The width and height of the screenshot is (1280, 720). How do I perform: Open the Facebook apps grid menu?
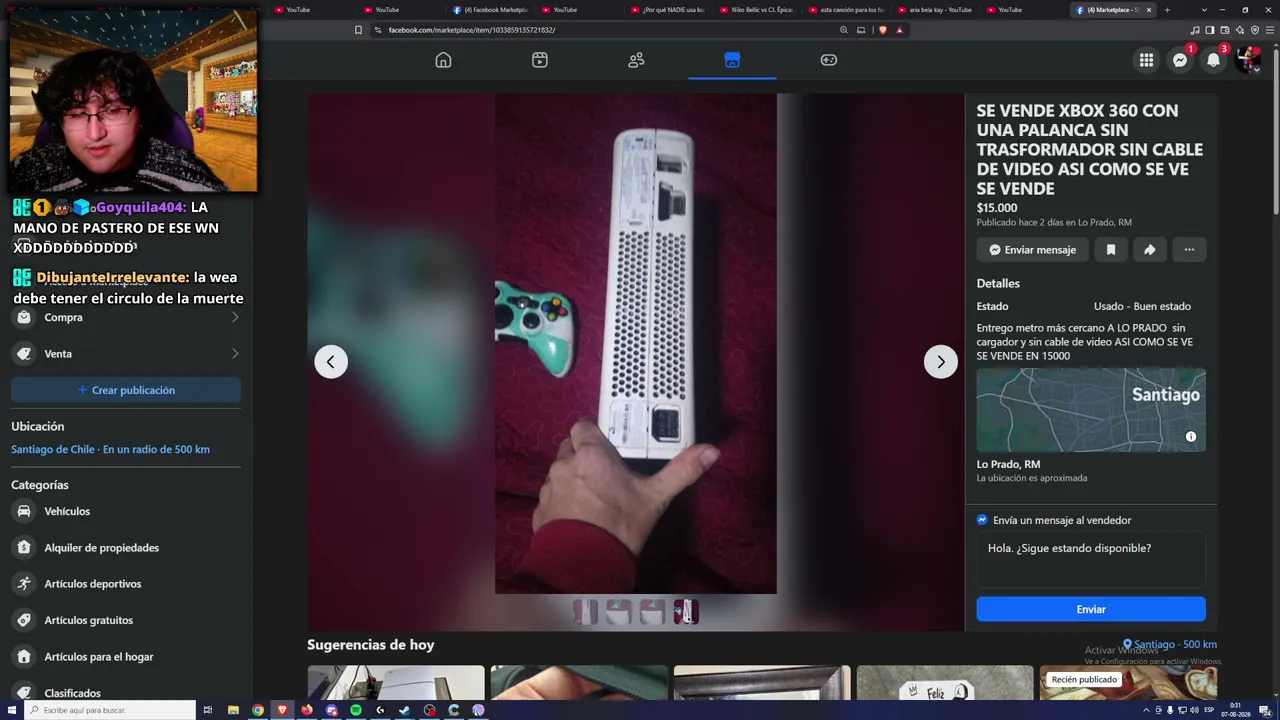click(x=1146, y=60)
